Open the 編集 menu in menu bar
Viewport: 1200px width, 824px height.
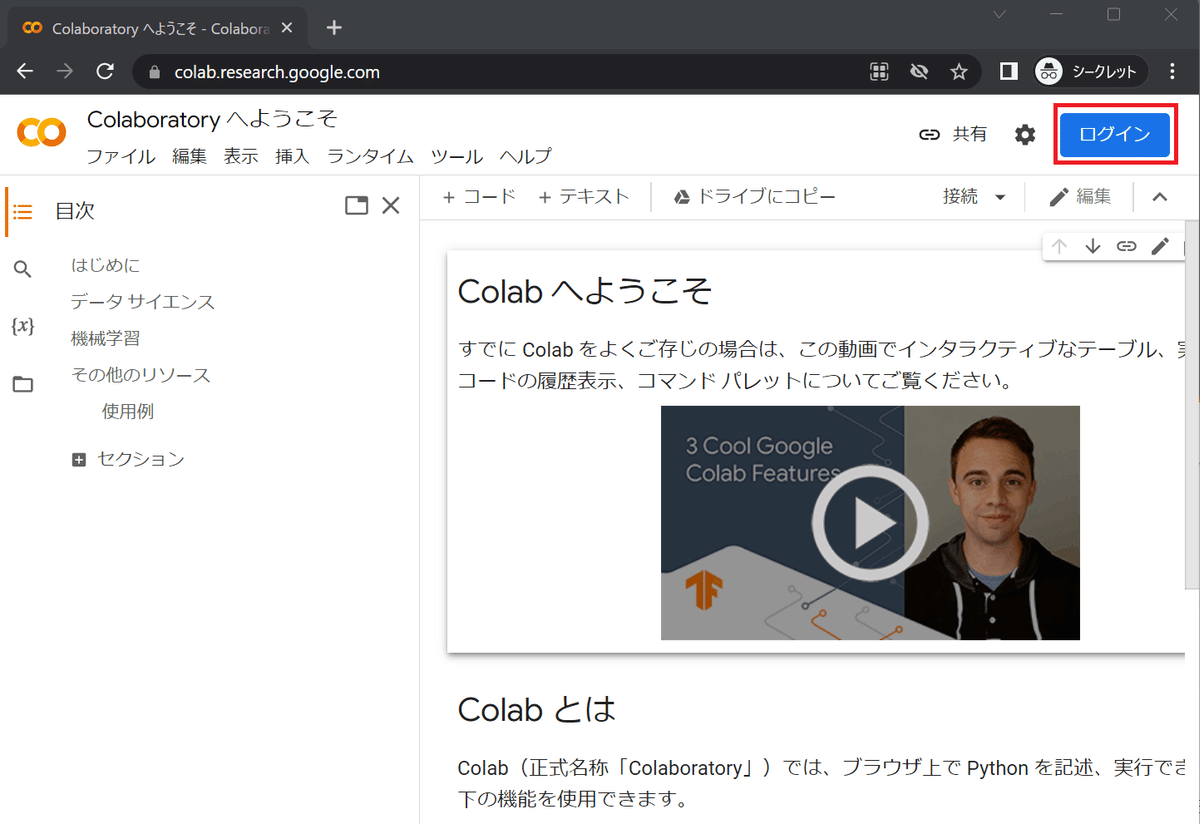tap(189, 157)
